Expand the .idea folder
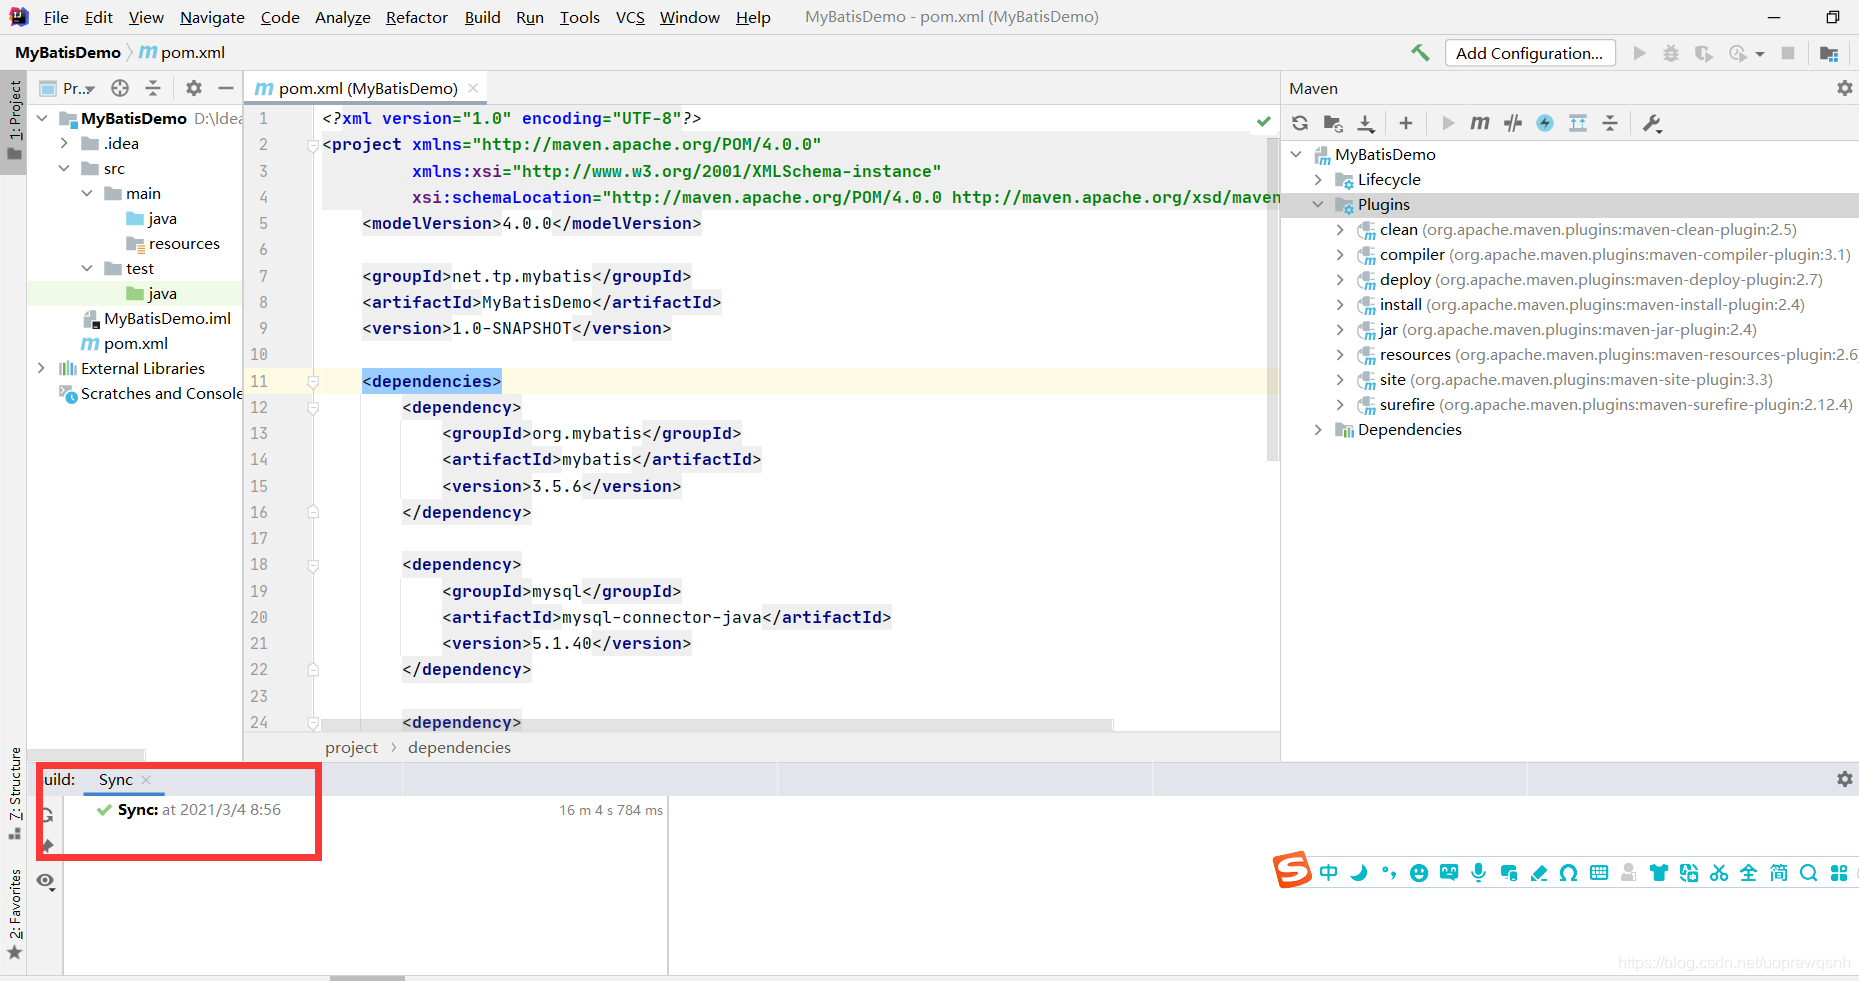 click(64, 143)
